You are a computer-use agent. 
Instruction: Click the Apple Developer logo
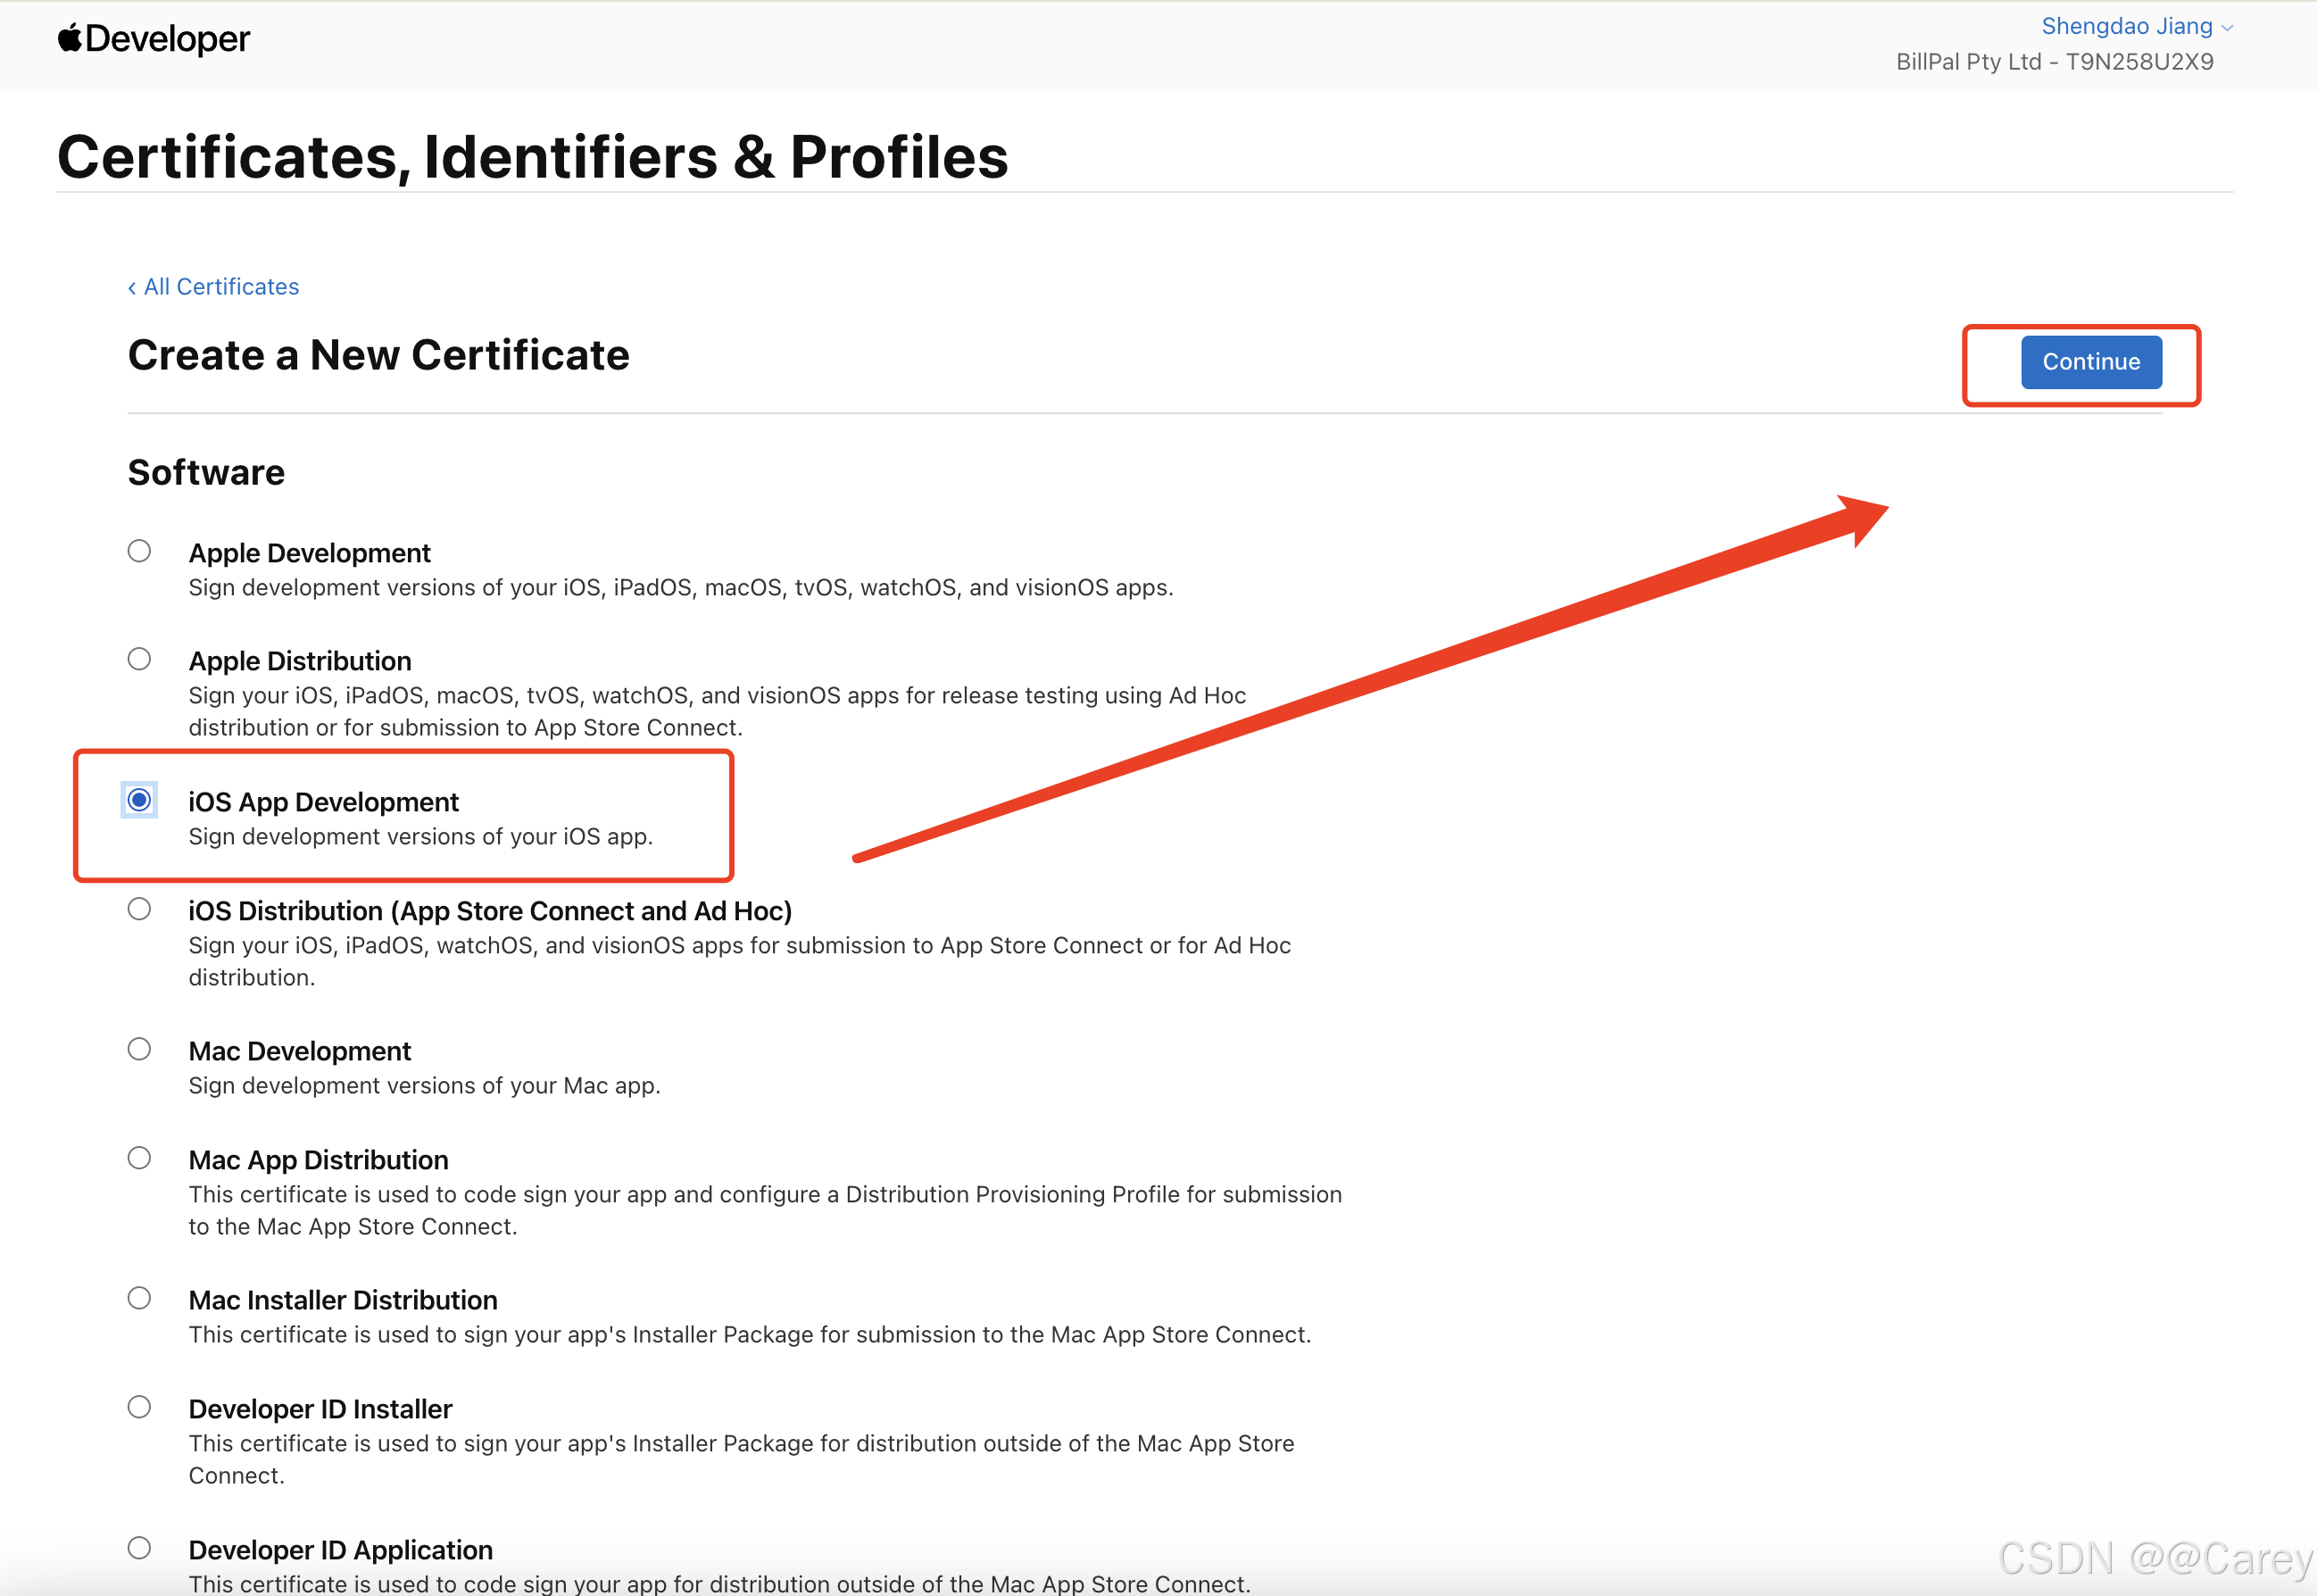(153, 39)
